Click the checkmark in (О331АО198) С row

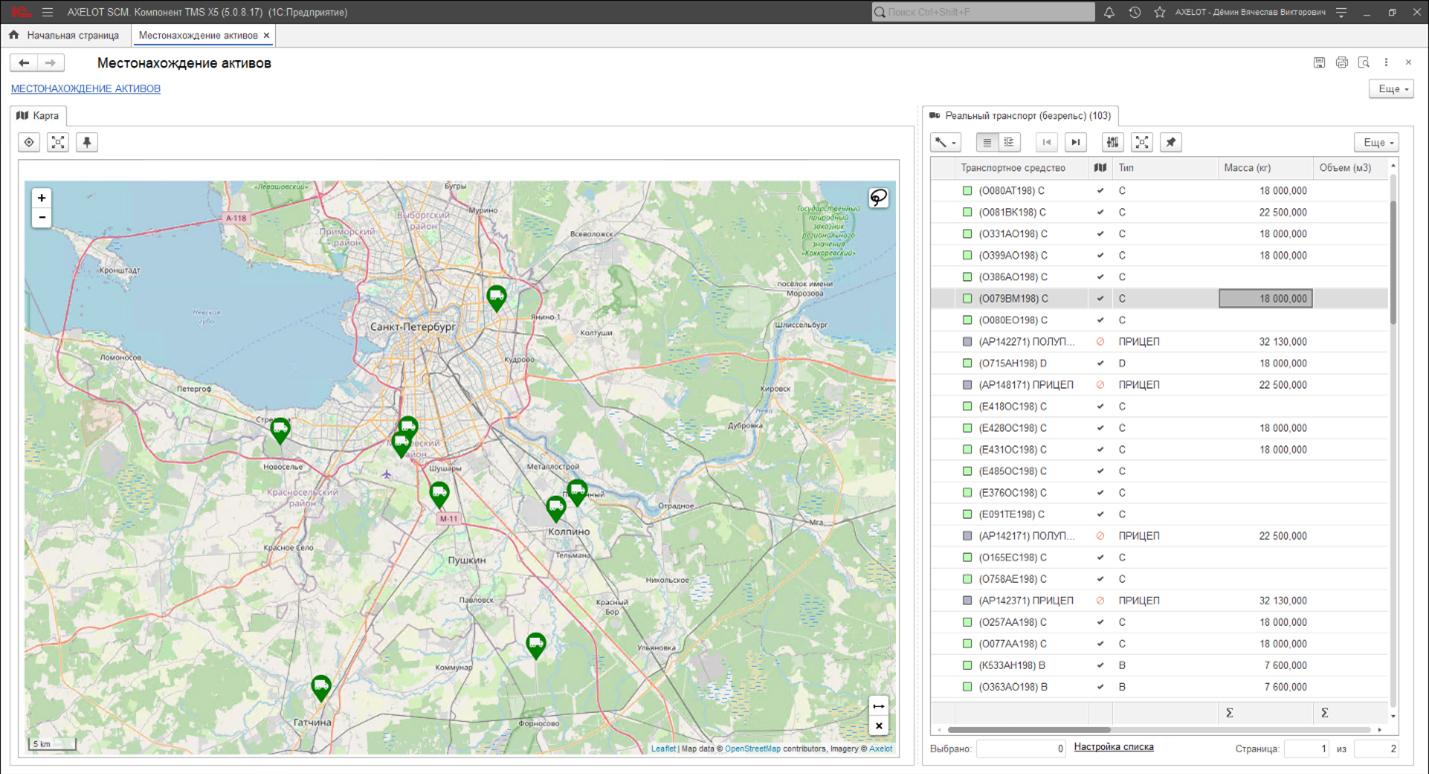pos(1100,233)
